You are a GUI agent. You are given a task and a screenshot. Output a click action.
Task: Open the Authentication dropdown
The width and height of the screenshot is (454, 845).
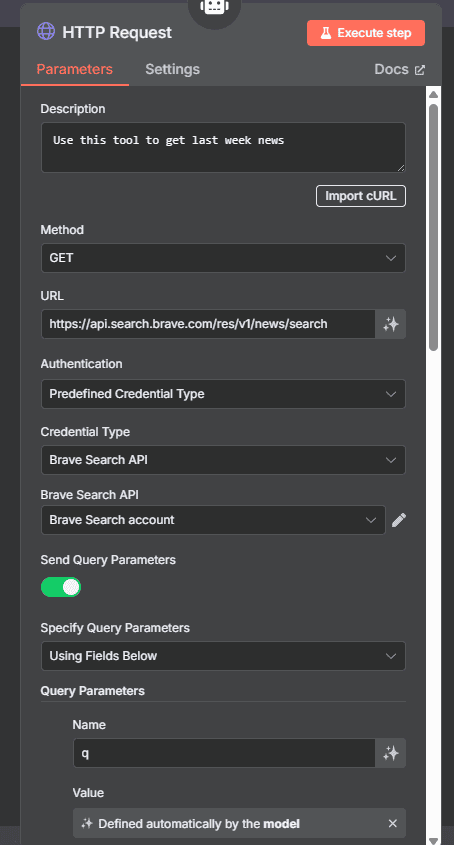(223, 394)
